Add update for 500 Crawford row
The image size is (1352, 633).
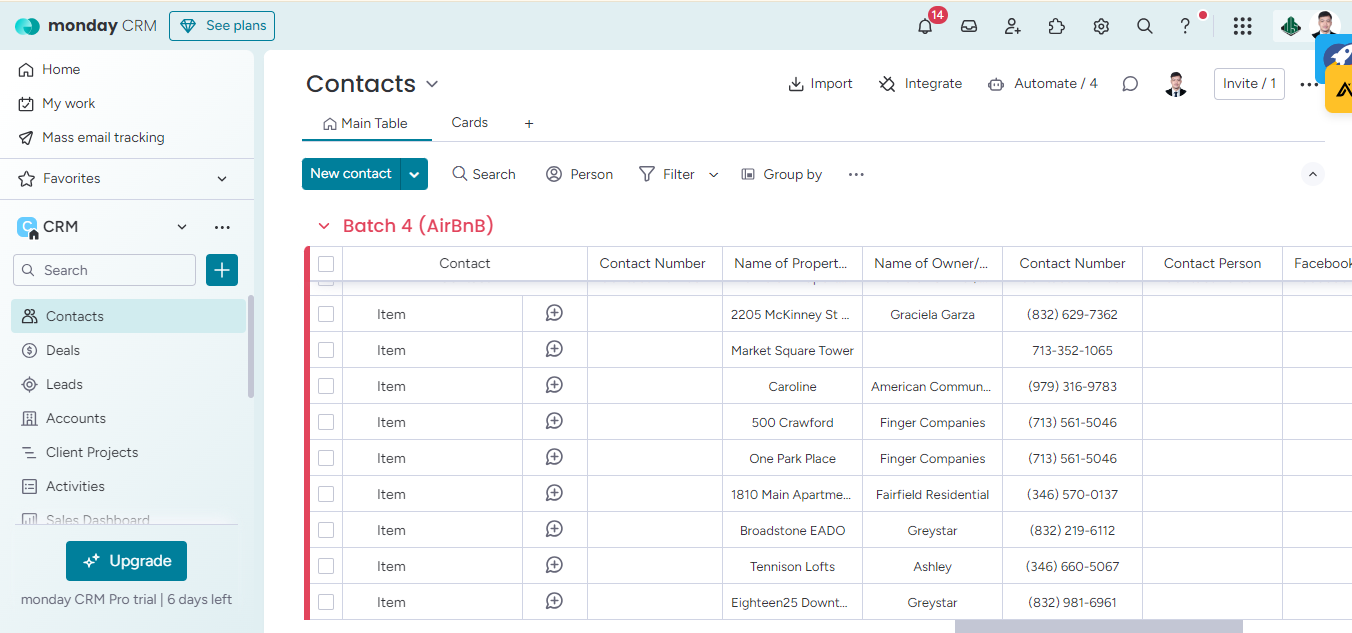(x=554, y=421)
